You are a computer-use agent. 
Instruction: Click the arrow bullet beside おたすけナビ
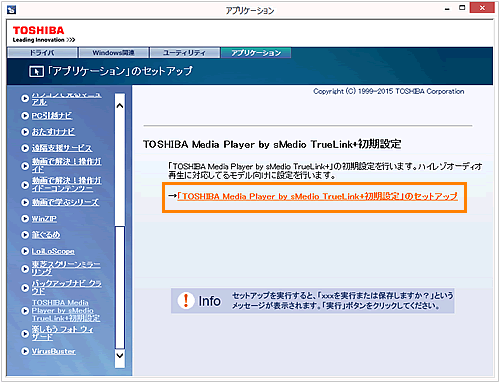pos(25,132)
